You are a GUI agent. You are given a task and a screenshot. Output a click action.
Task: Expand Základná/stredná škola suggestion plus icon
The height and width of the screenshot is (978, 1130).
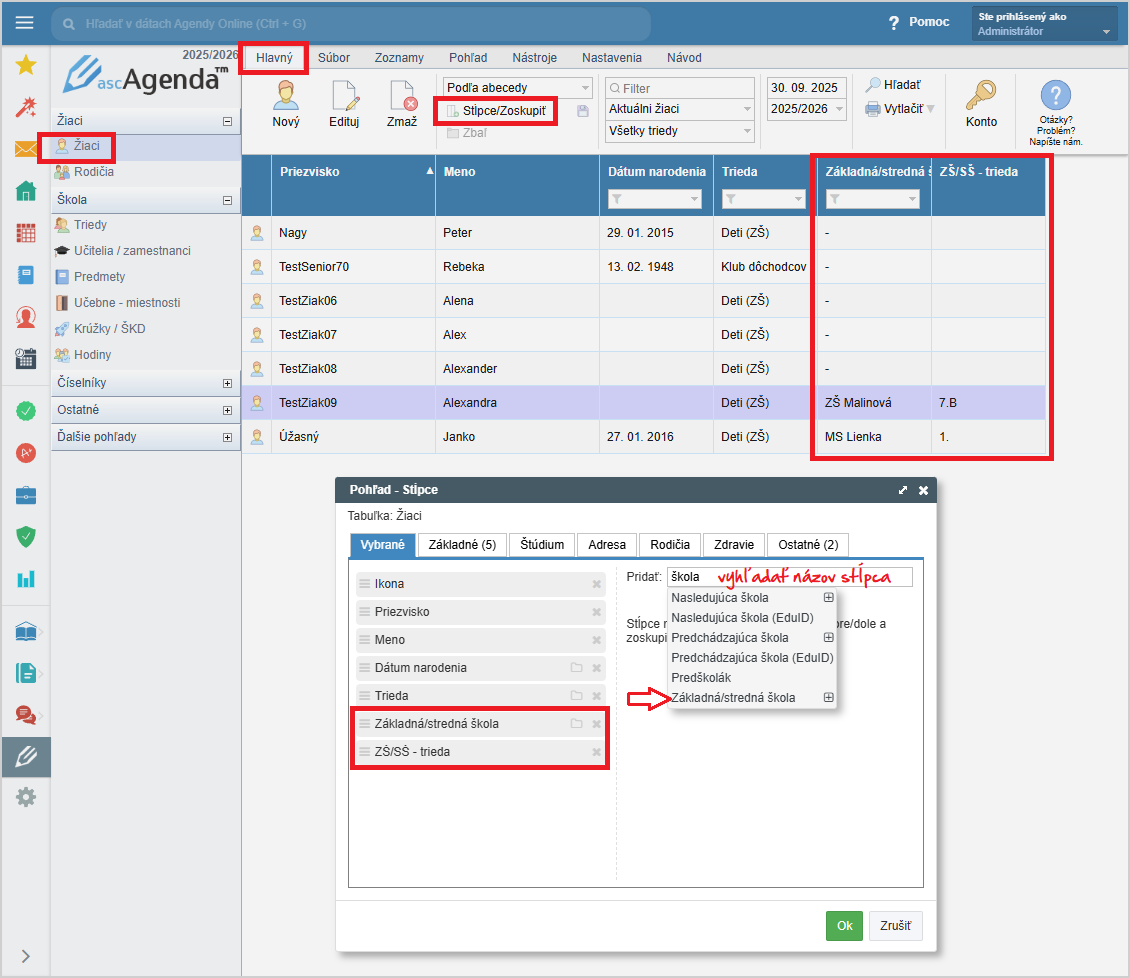(828, 698)
